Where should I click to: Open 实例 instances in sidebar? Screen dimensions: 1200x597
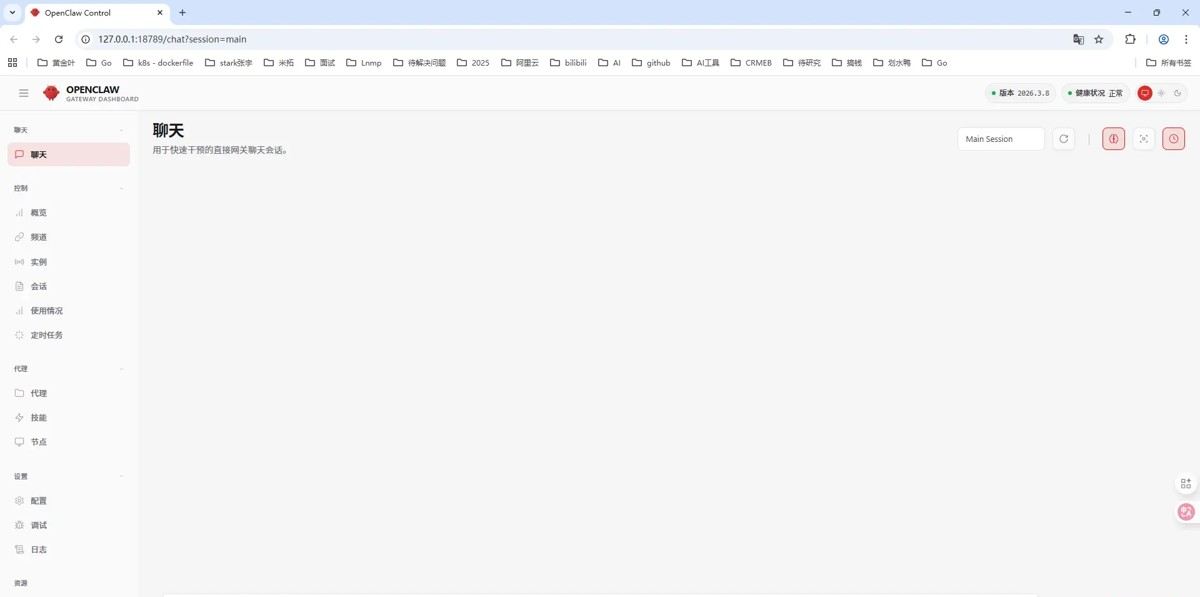tap(69, 262)
